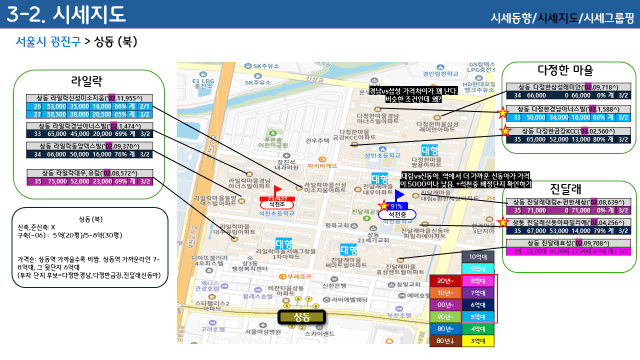
Task: Click the 대림vs신동아 black annotation box
Action: (x=466, y=180)
